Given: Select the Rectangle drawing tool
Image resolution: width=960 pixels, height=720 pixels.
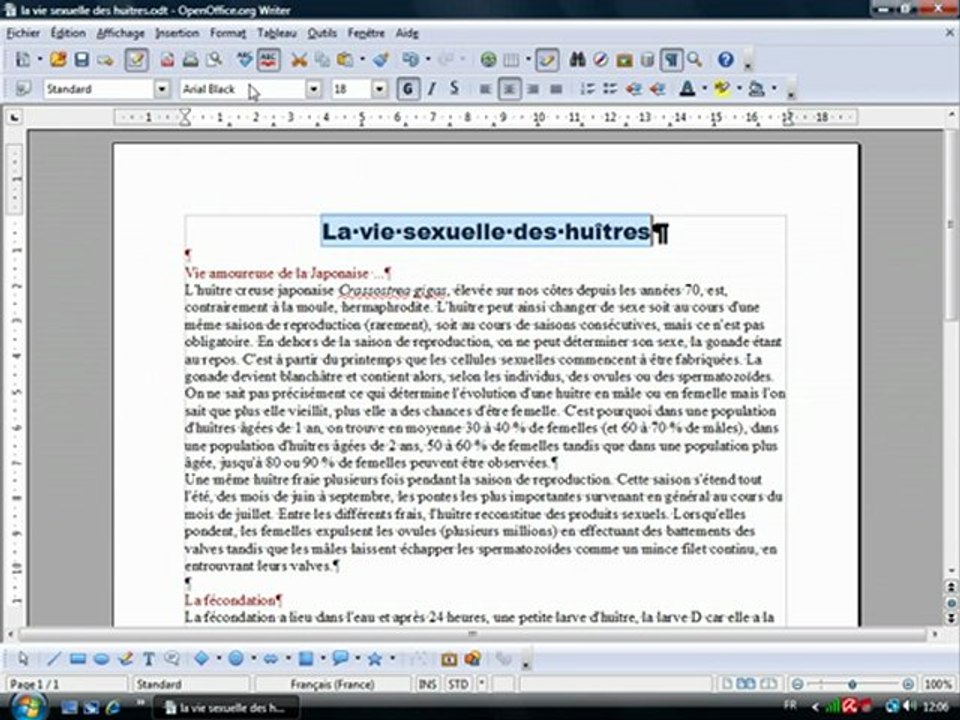Looking at the screenshot, I should click(77, 659).
